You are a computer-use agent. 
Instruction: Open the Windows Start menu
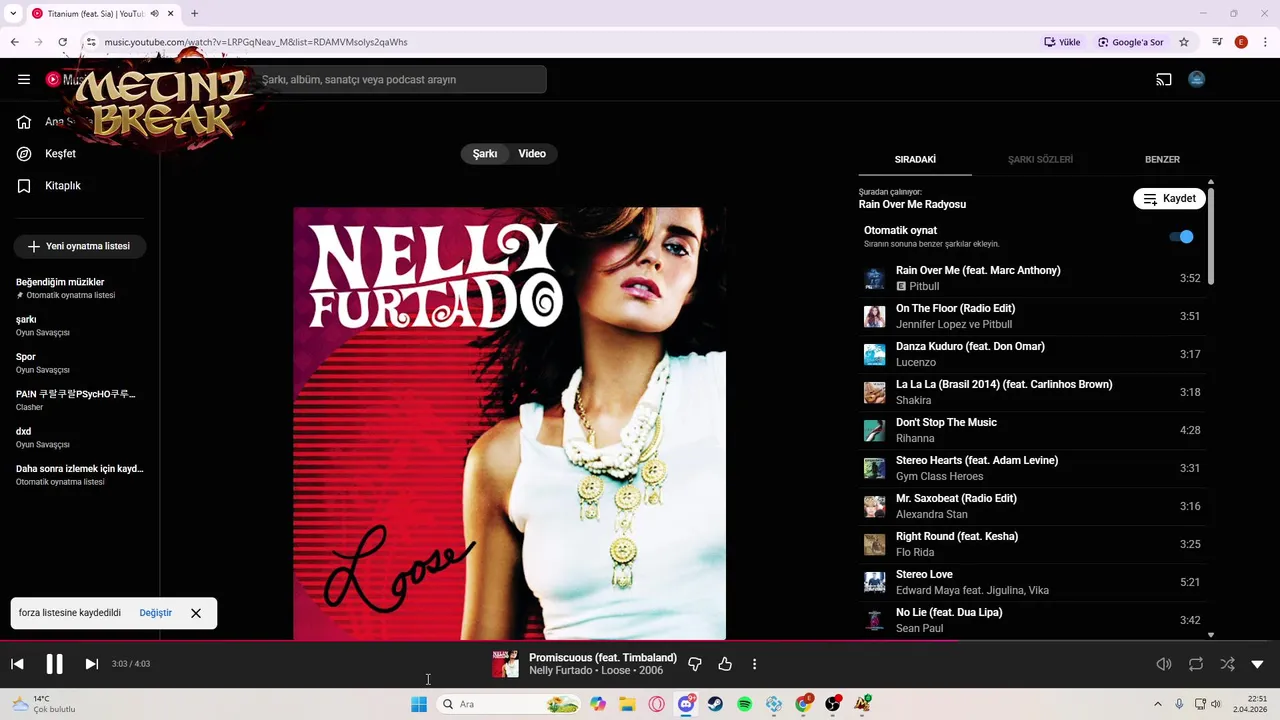point(419,704)
